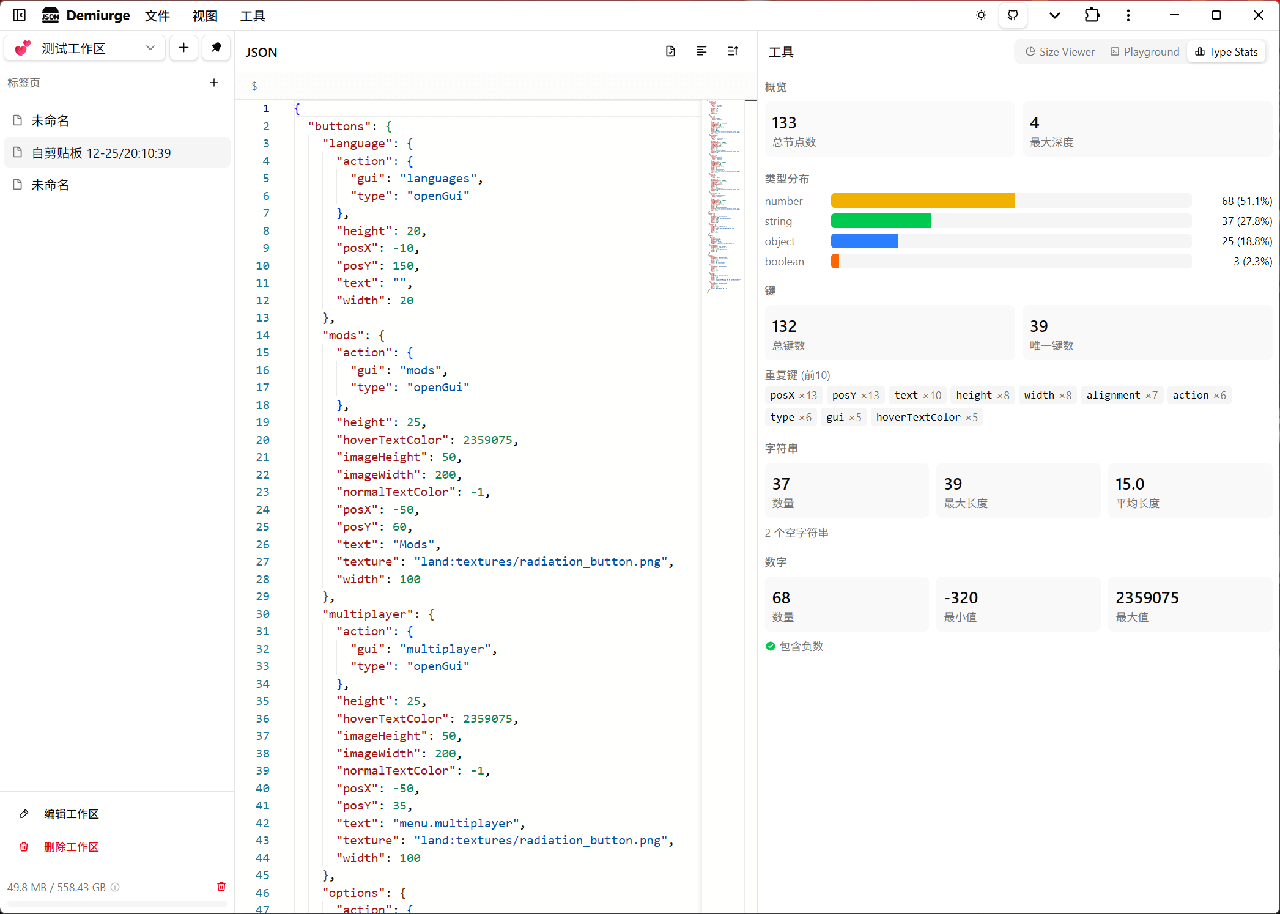Viewport: 1280px width, 914px height.
Task: Expand the chevron dropdown in title bar
Action: coord(1054,15)
